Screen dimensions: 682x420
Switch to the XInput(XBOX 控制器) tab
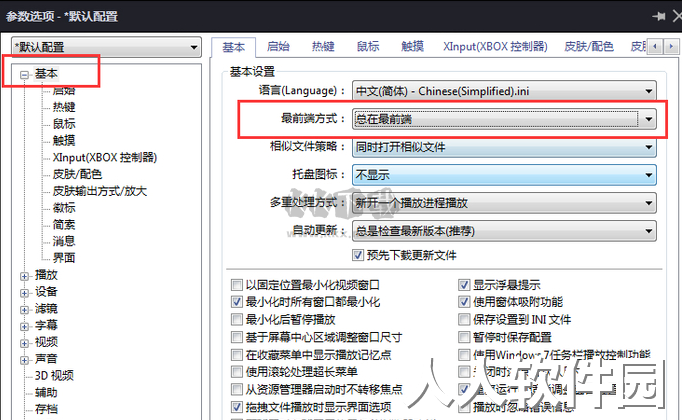[x=495, y=46]
